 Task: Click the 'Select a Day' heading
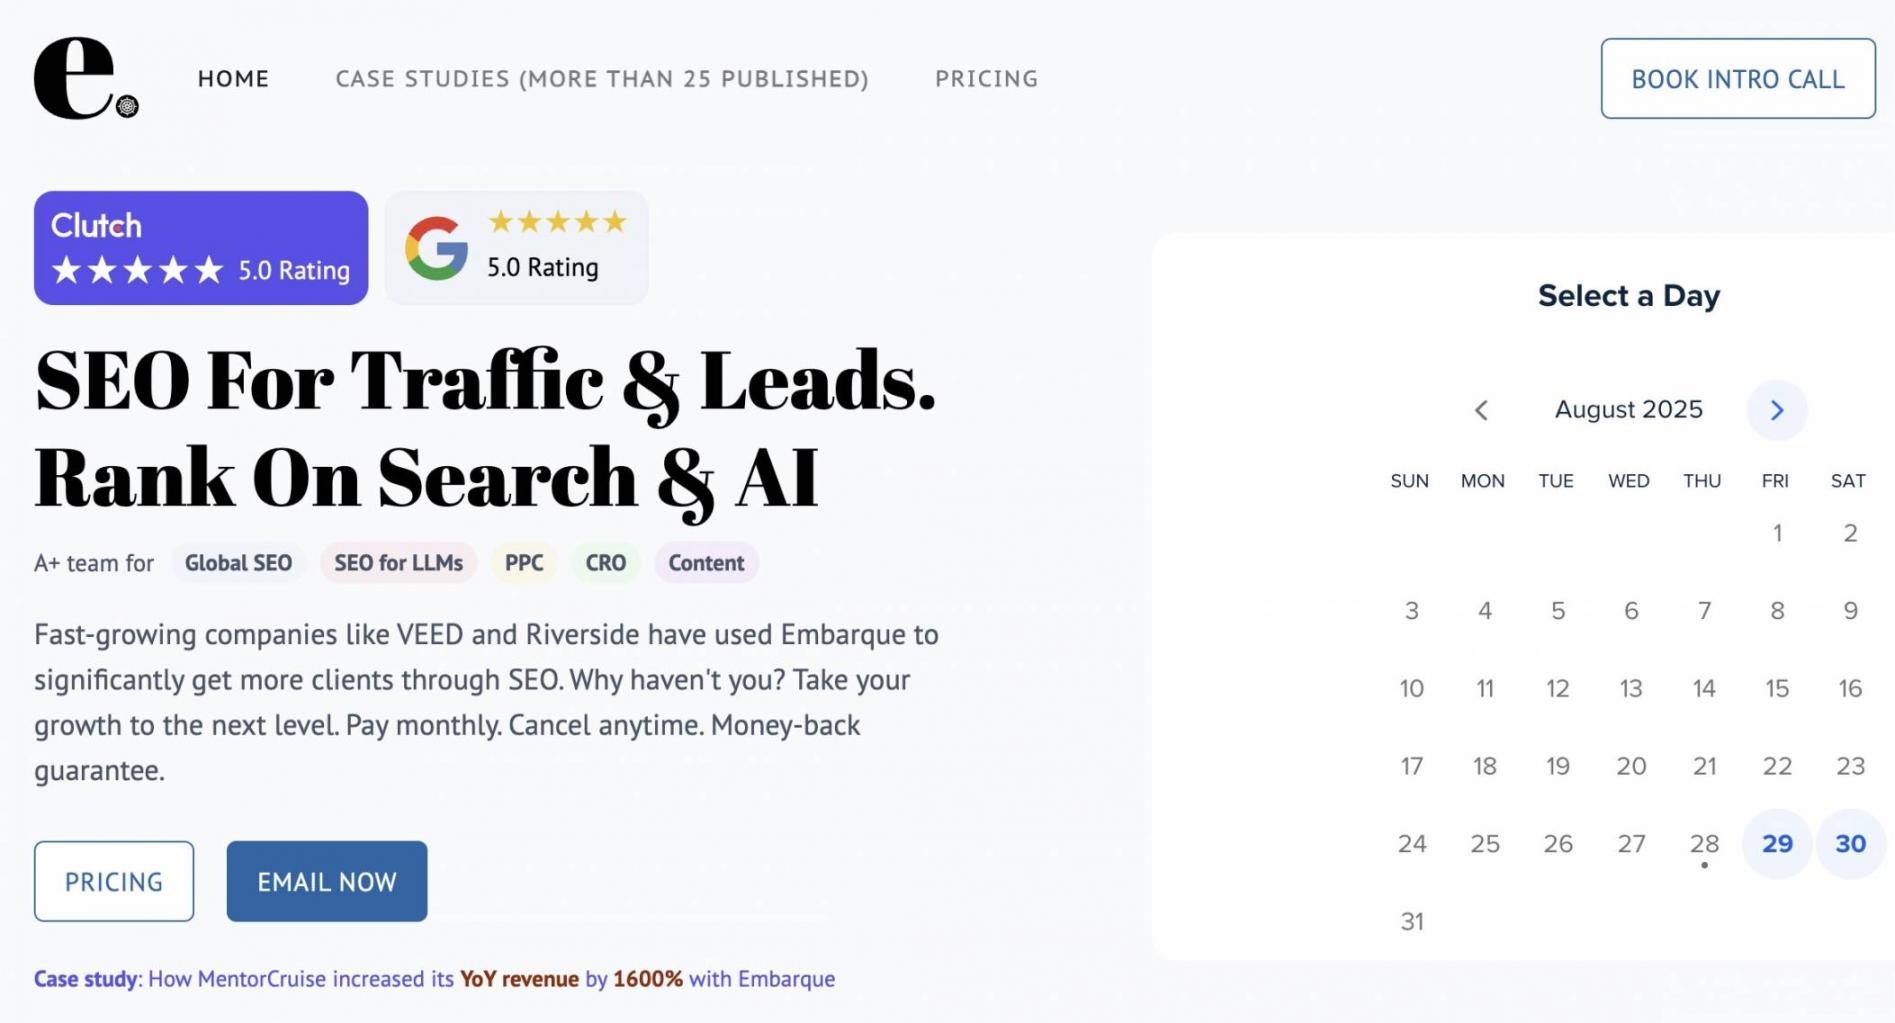(x=1629, y=296)
